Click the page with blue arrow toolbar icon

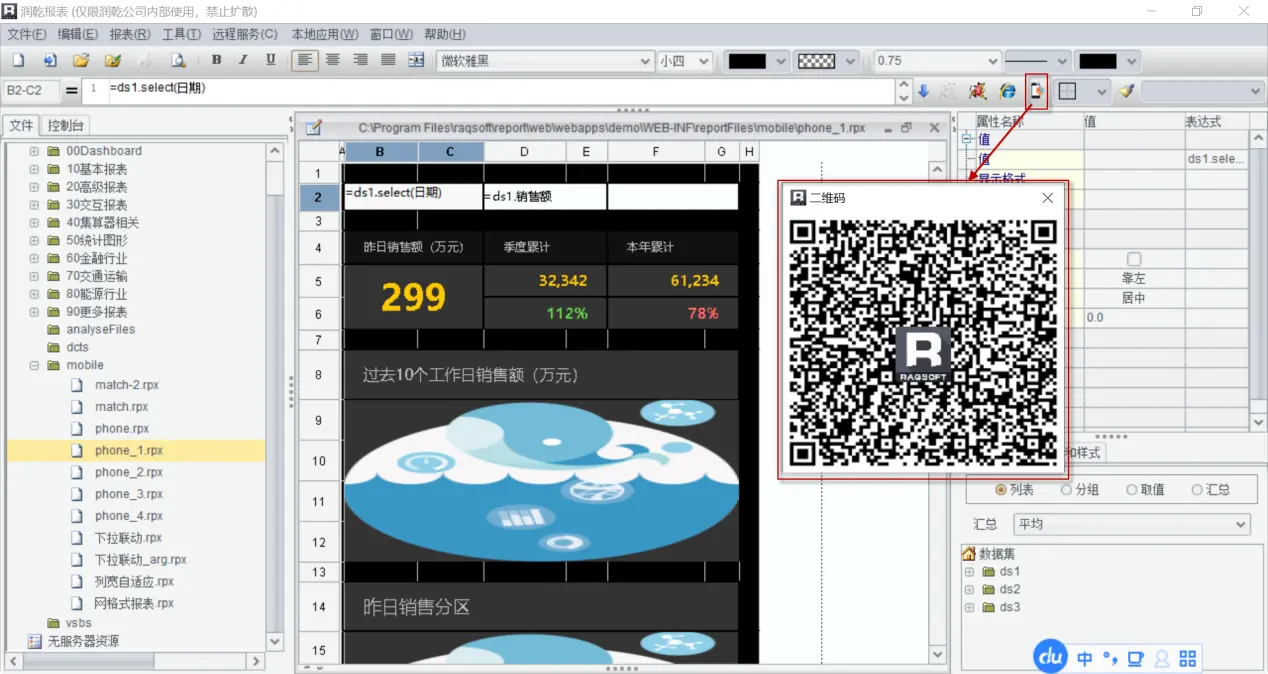pos(50,61)
